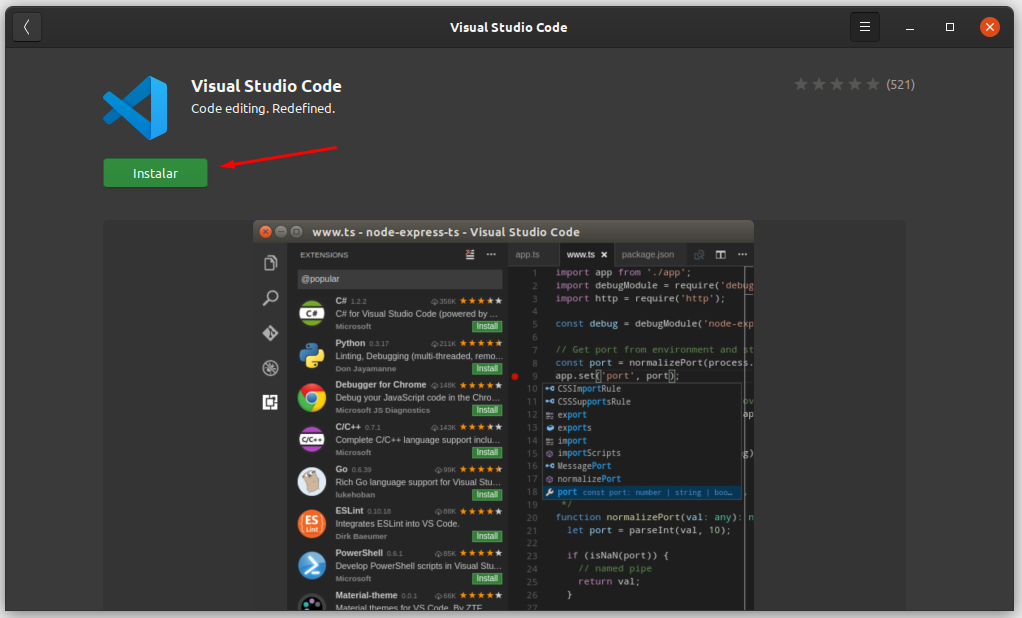The height and width of the screenshot is (618, 1022).
Task: Open the editor's More Actions ellipsis menu
Action: pos(742,254)
